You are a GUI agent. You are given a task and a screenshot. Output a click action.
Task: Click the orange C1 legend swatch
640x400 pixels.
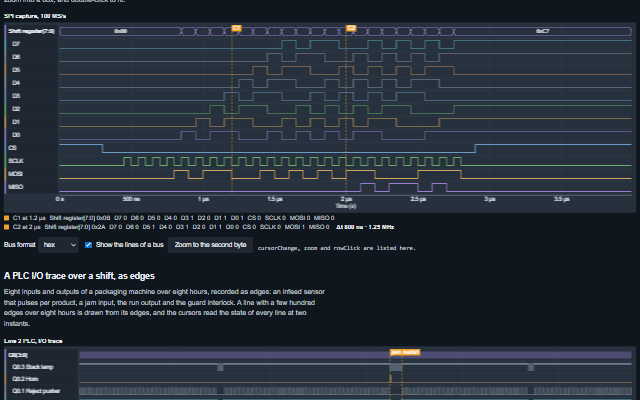tap(6, 218)
